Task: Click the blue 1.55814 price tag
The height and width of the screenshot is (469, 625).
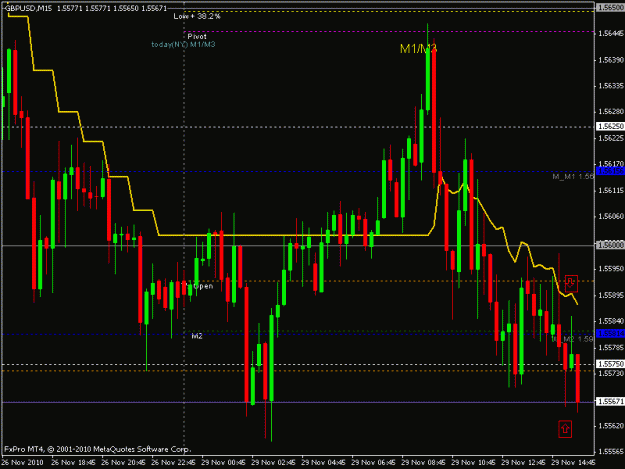Action: (x=610, y=334)
